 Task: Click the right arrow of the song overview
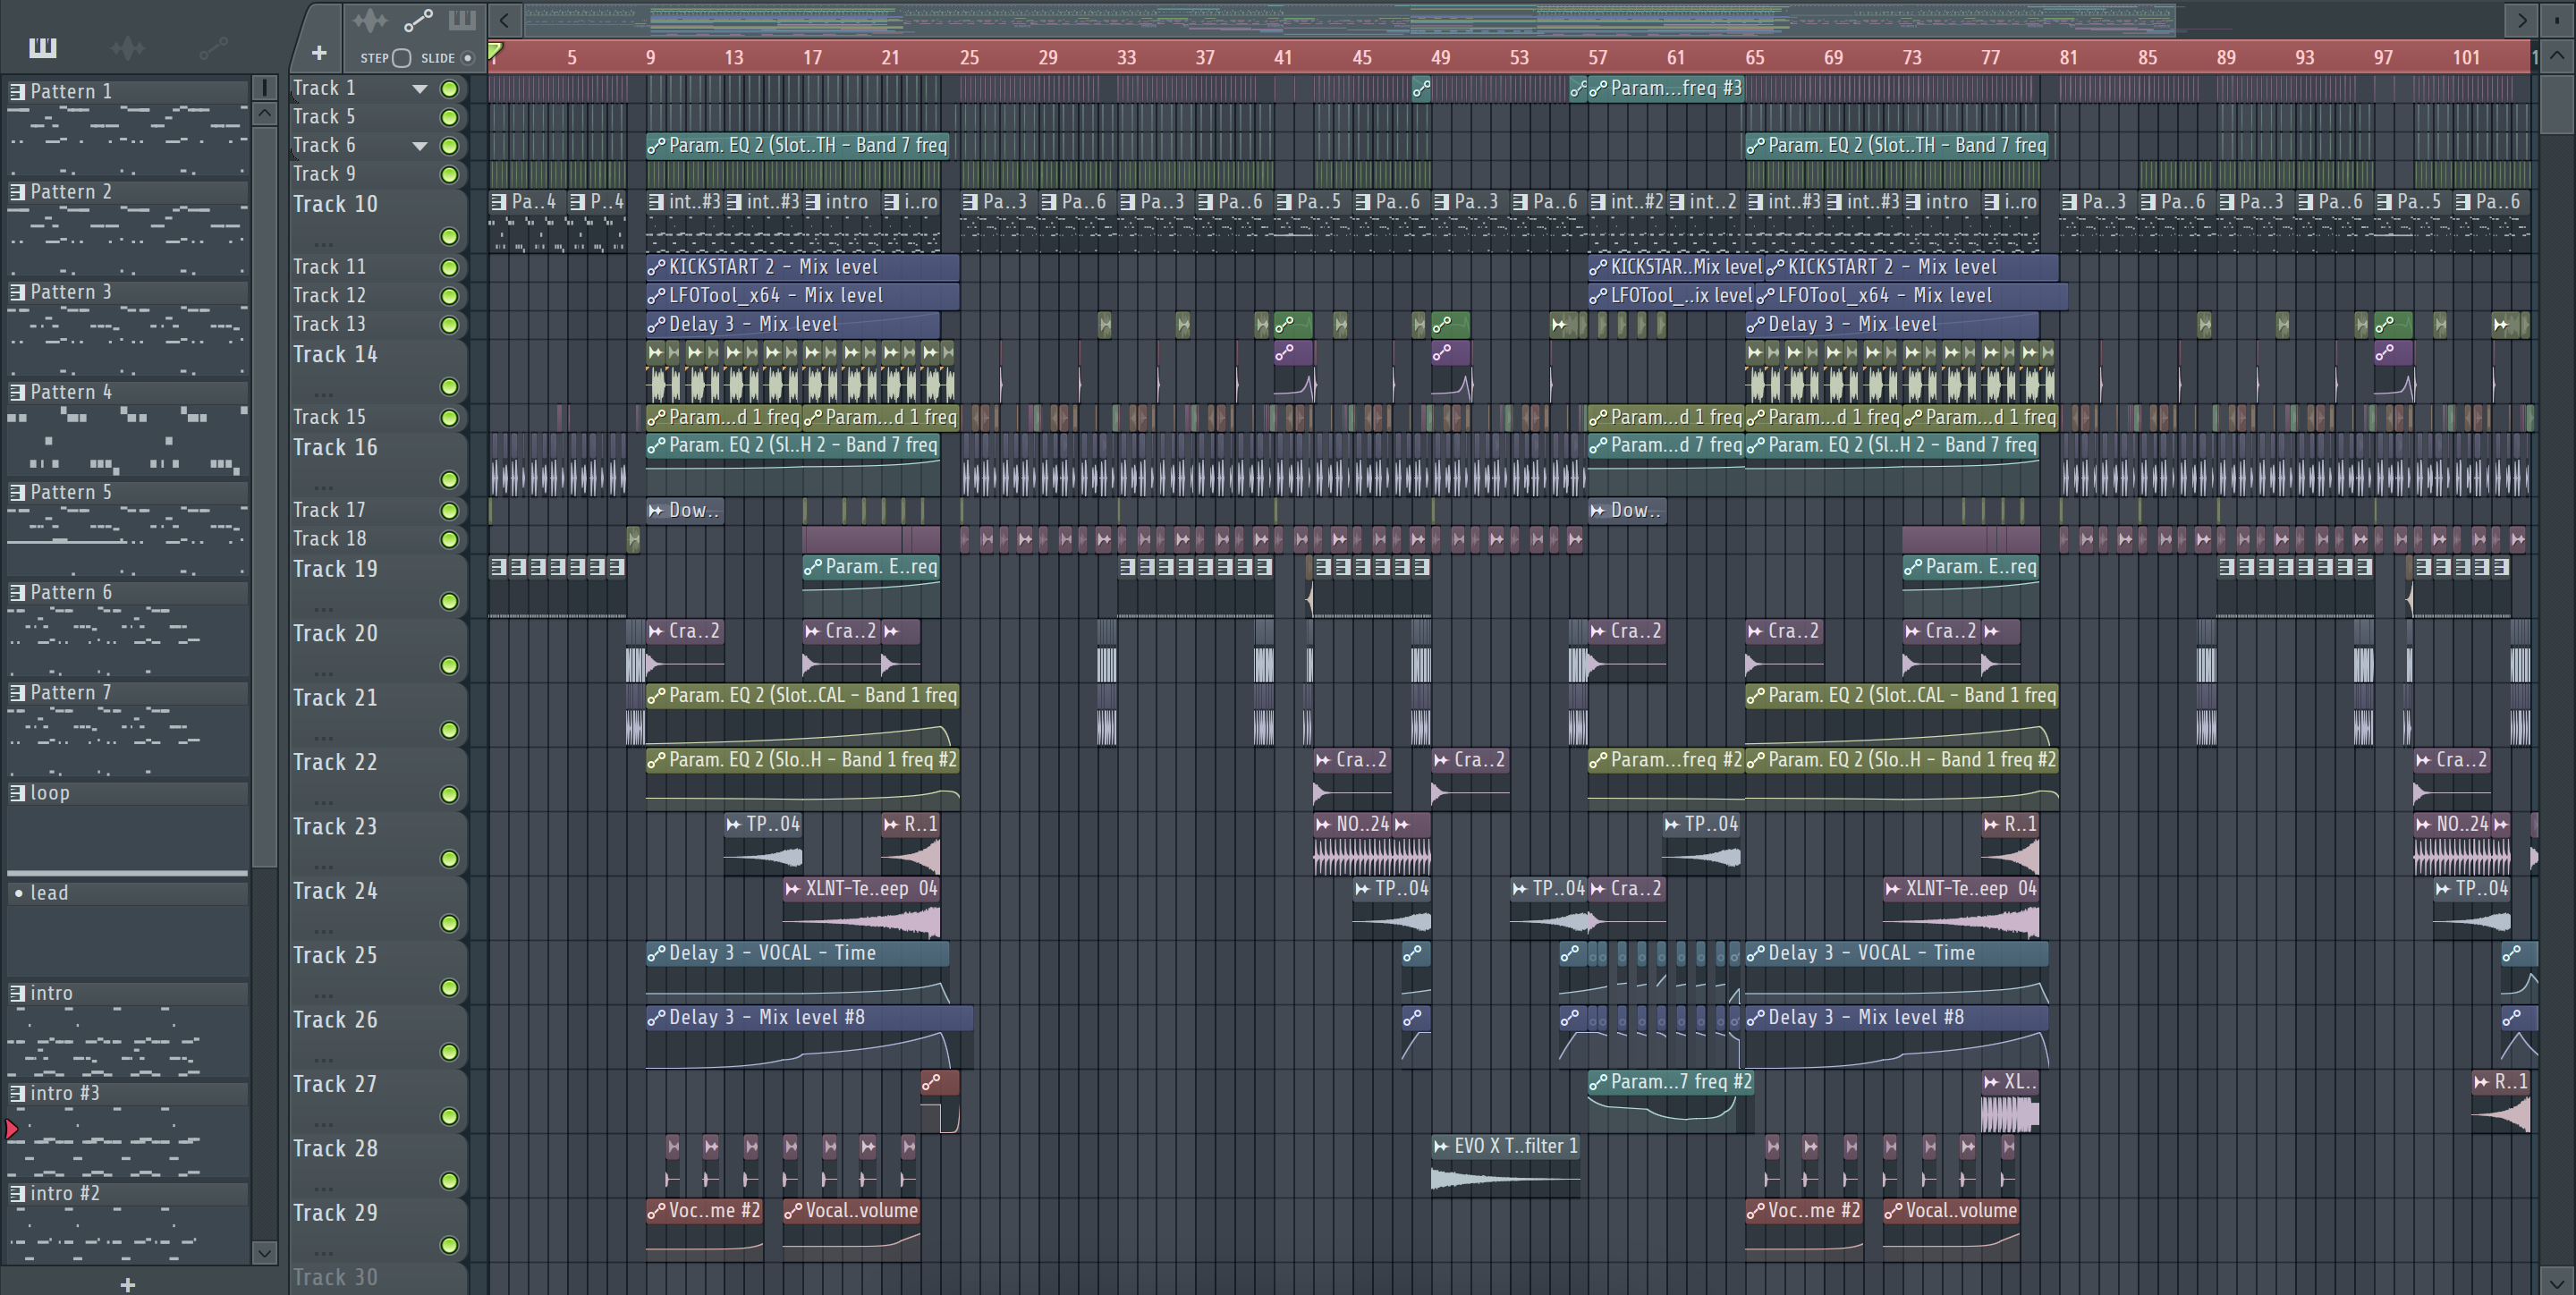point(2521,19)
